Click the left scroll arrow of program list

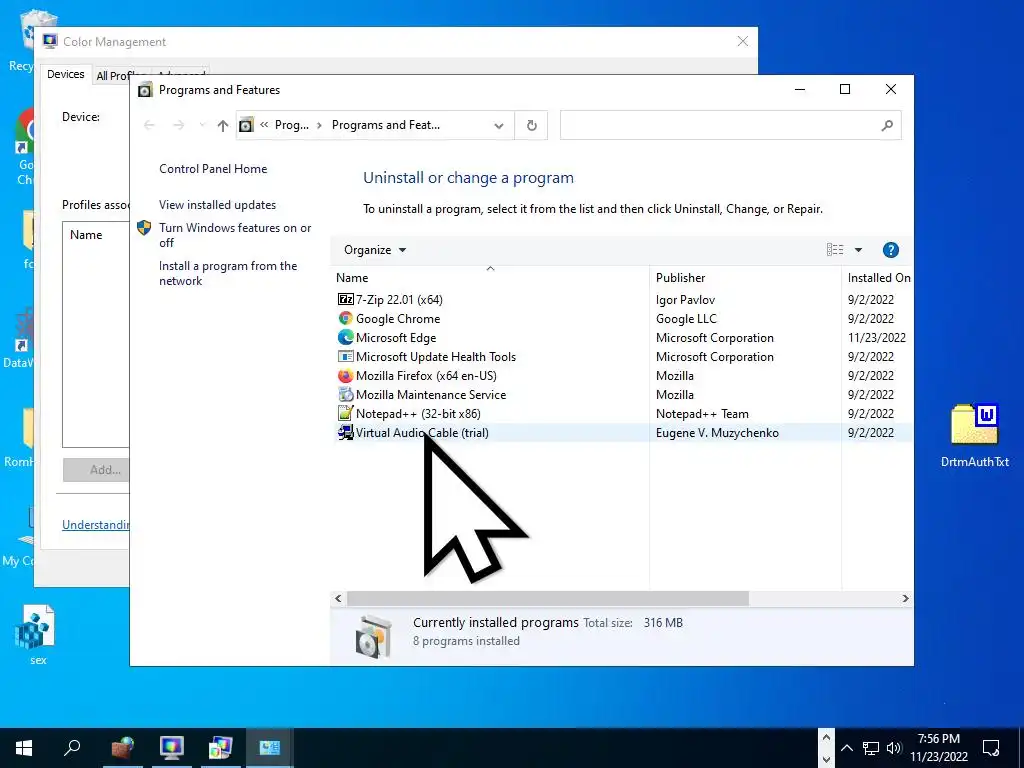pos(338,598)
